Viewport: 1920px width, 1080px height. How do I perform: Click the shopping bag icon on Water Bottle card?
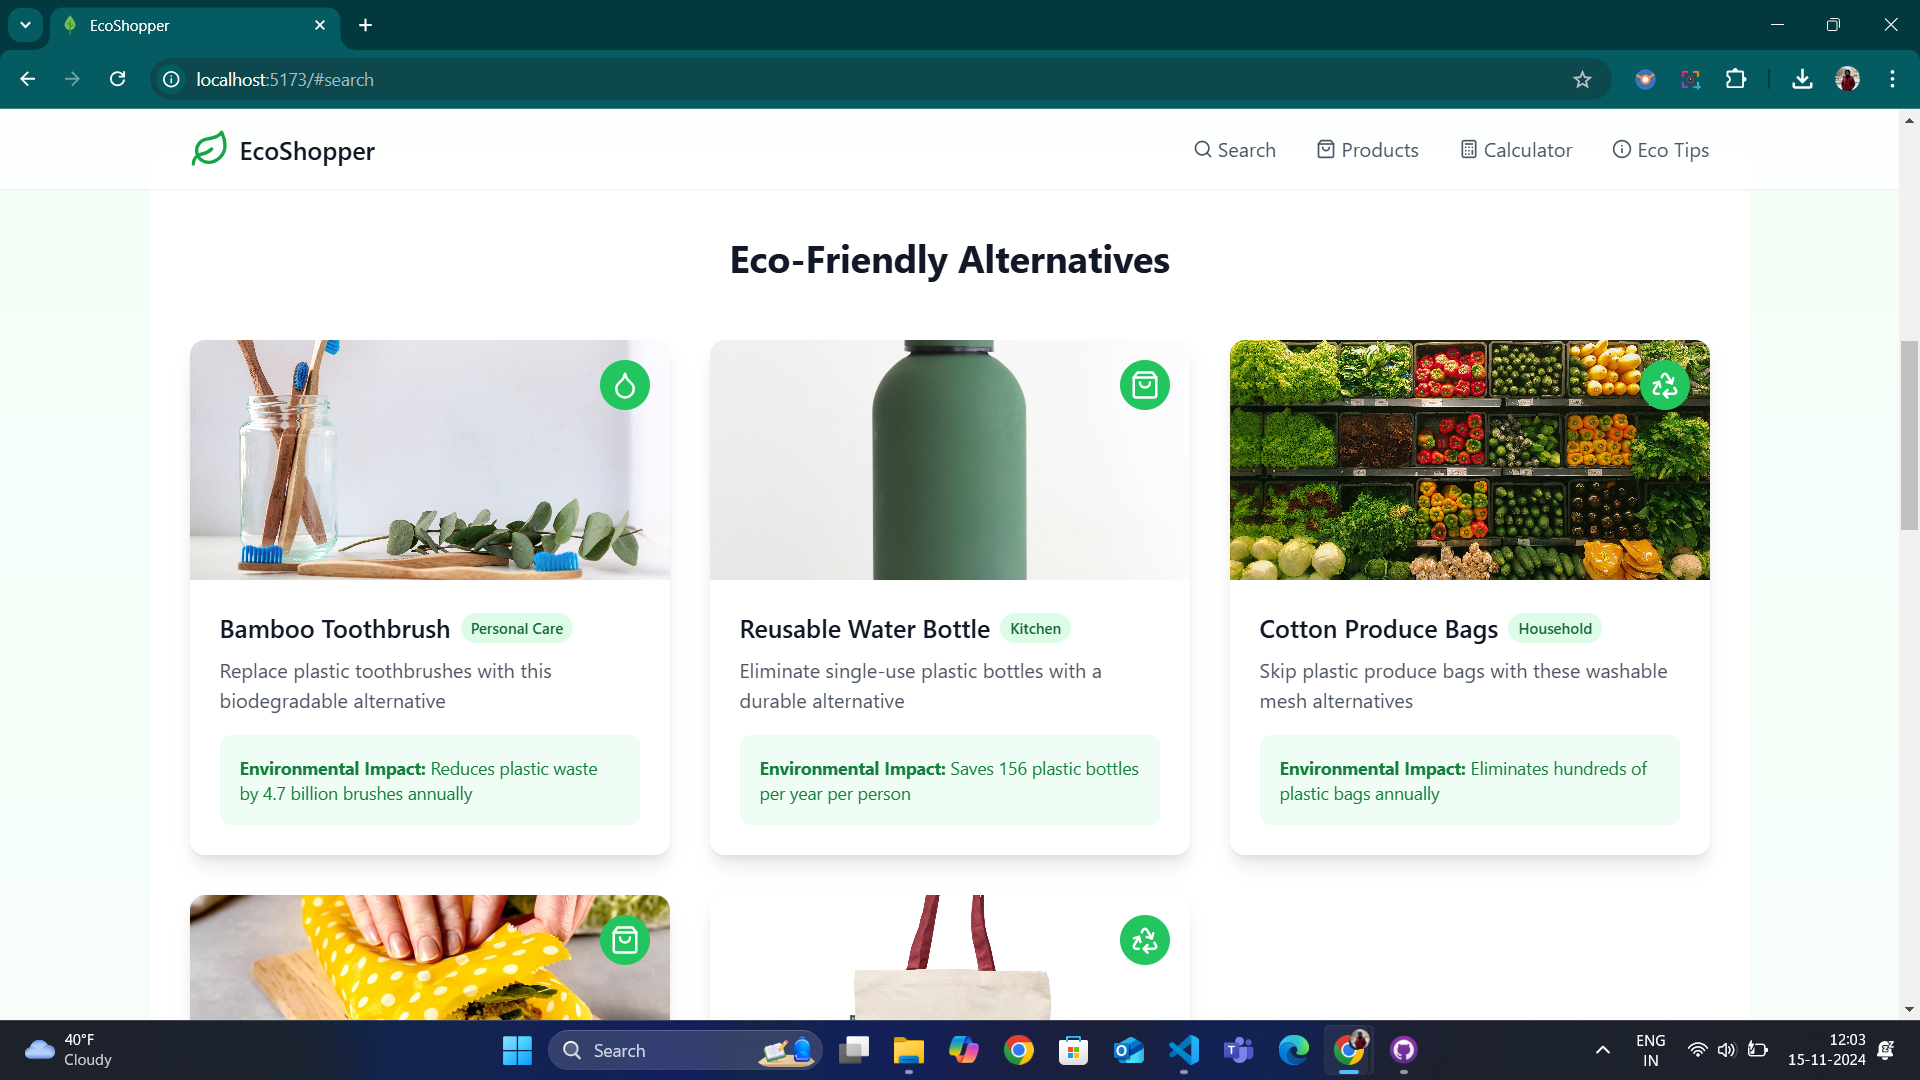tap(1145, 385)
